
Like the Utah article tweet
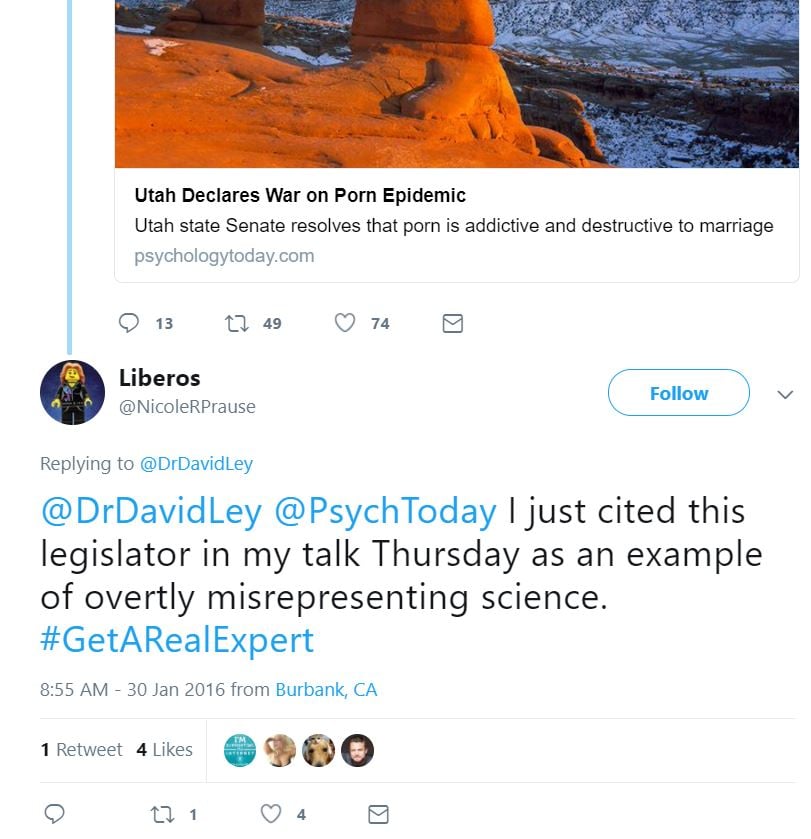pos(345,323)
